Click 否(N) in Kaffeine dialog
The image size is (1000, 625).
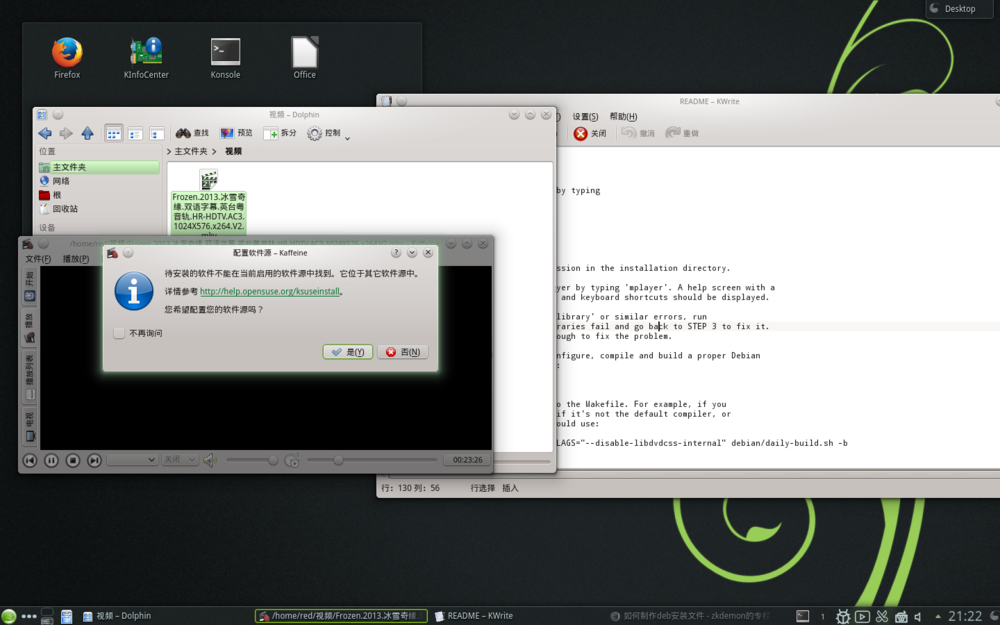pos(403,352)
